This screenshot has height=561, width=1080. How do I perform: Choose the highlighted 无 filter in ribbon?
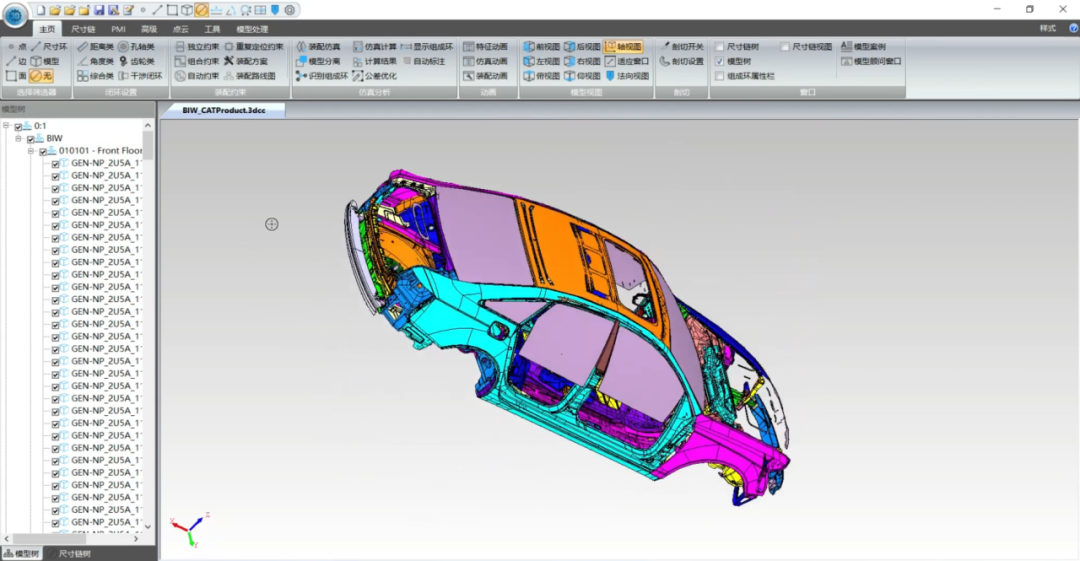[41, 76]
